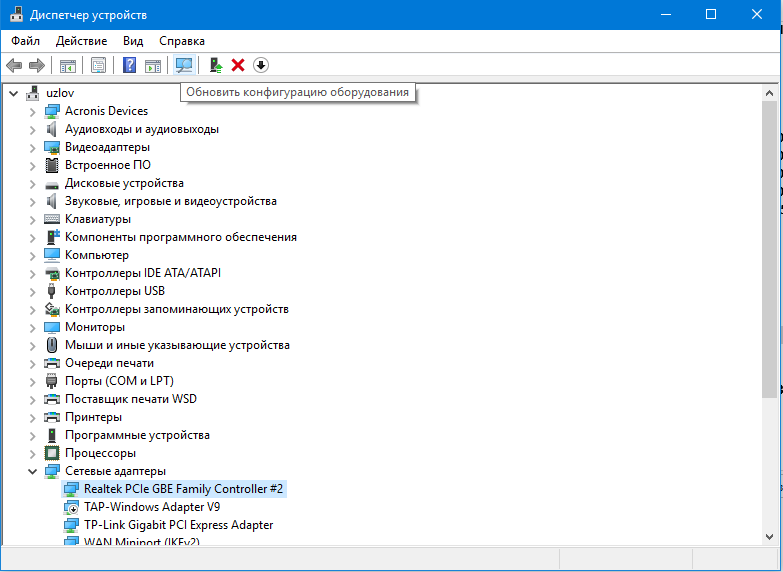Open the Вид menu
The image size is (783, 572).
(133, 41)
